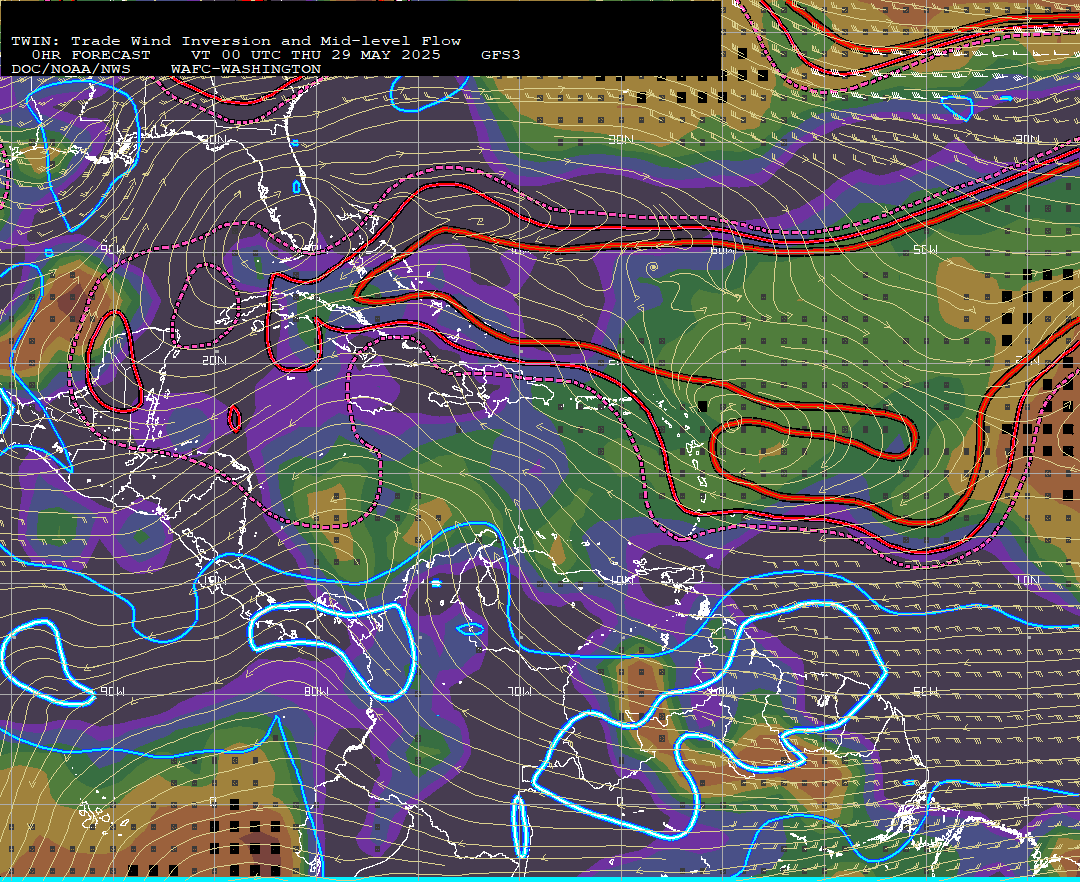Click the island of Jamaica on the map
This screenshot has height=882, width=1080.
click(373, 407)
